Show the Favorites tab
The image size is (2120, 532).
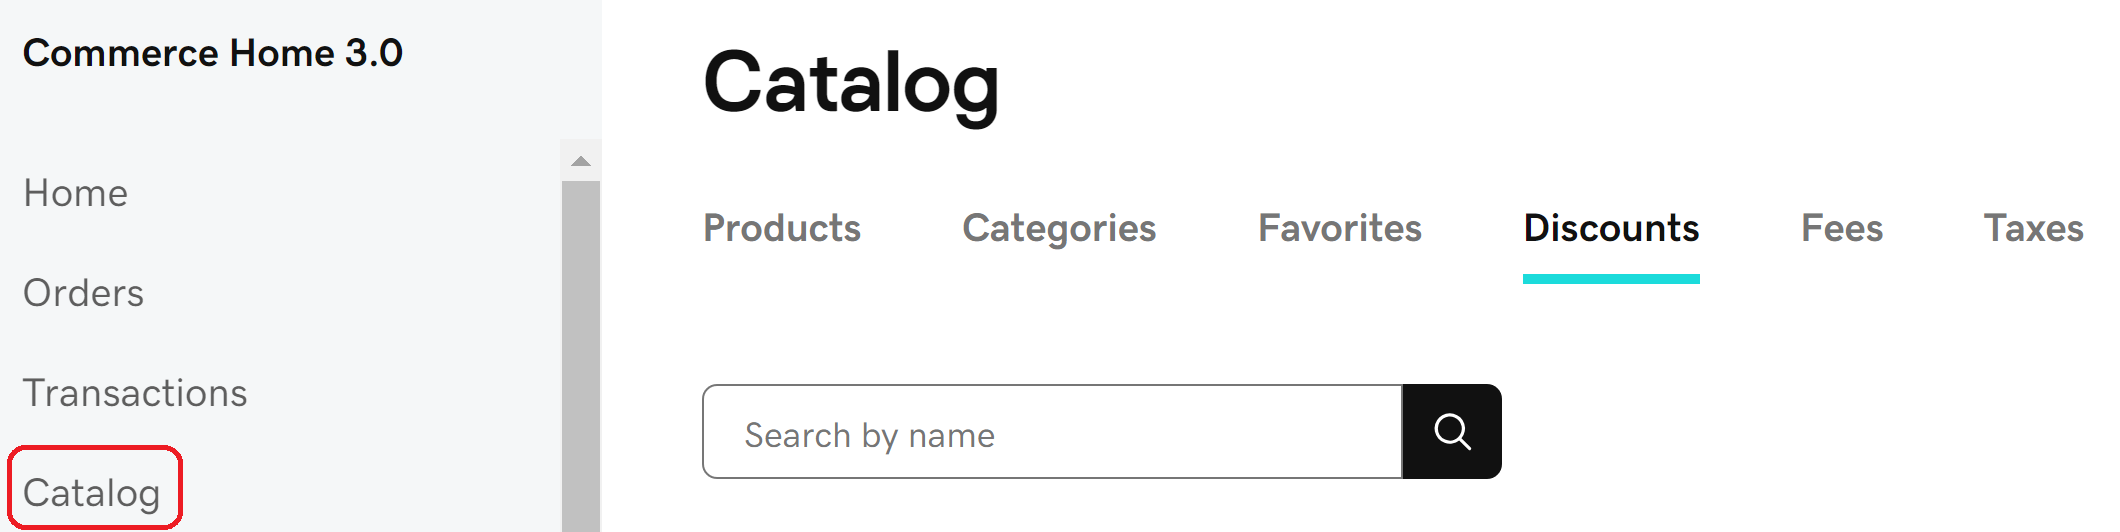(x=1340, y=229)
